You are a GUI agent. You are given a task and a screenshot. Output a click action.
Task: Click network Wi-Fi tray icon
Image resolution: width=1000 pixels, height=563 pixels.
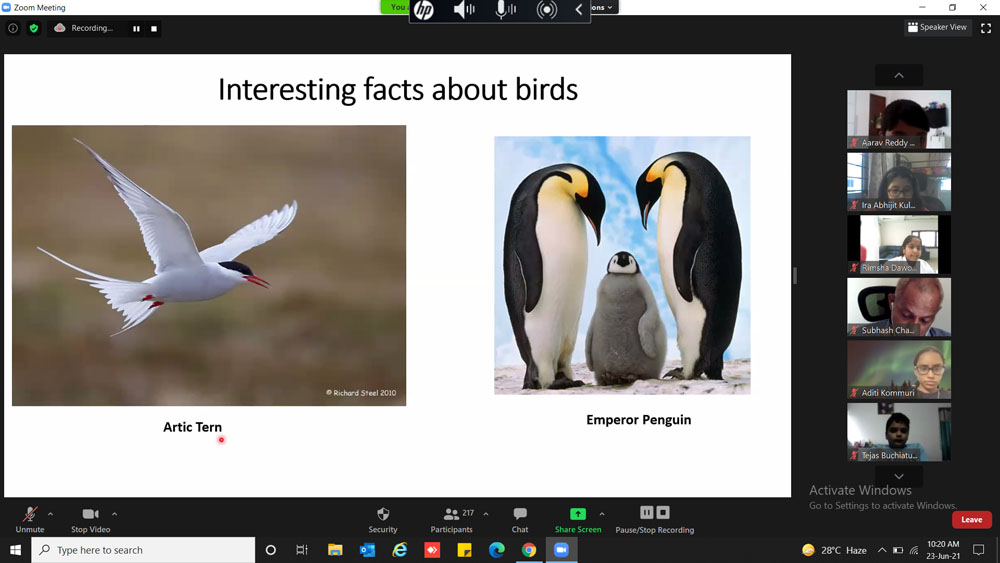point(914,550)
